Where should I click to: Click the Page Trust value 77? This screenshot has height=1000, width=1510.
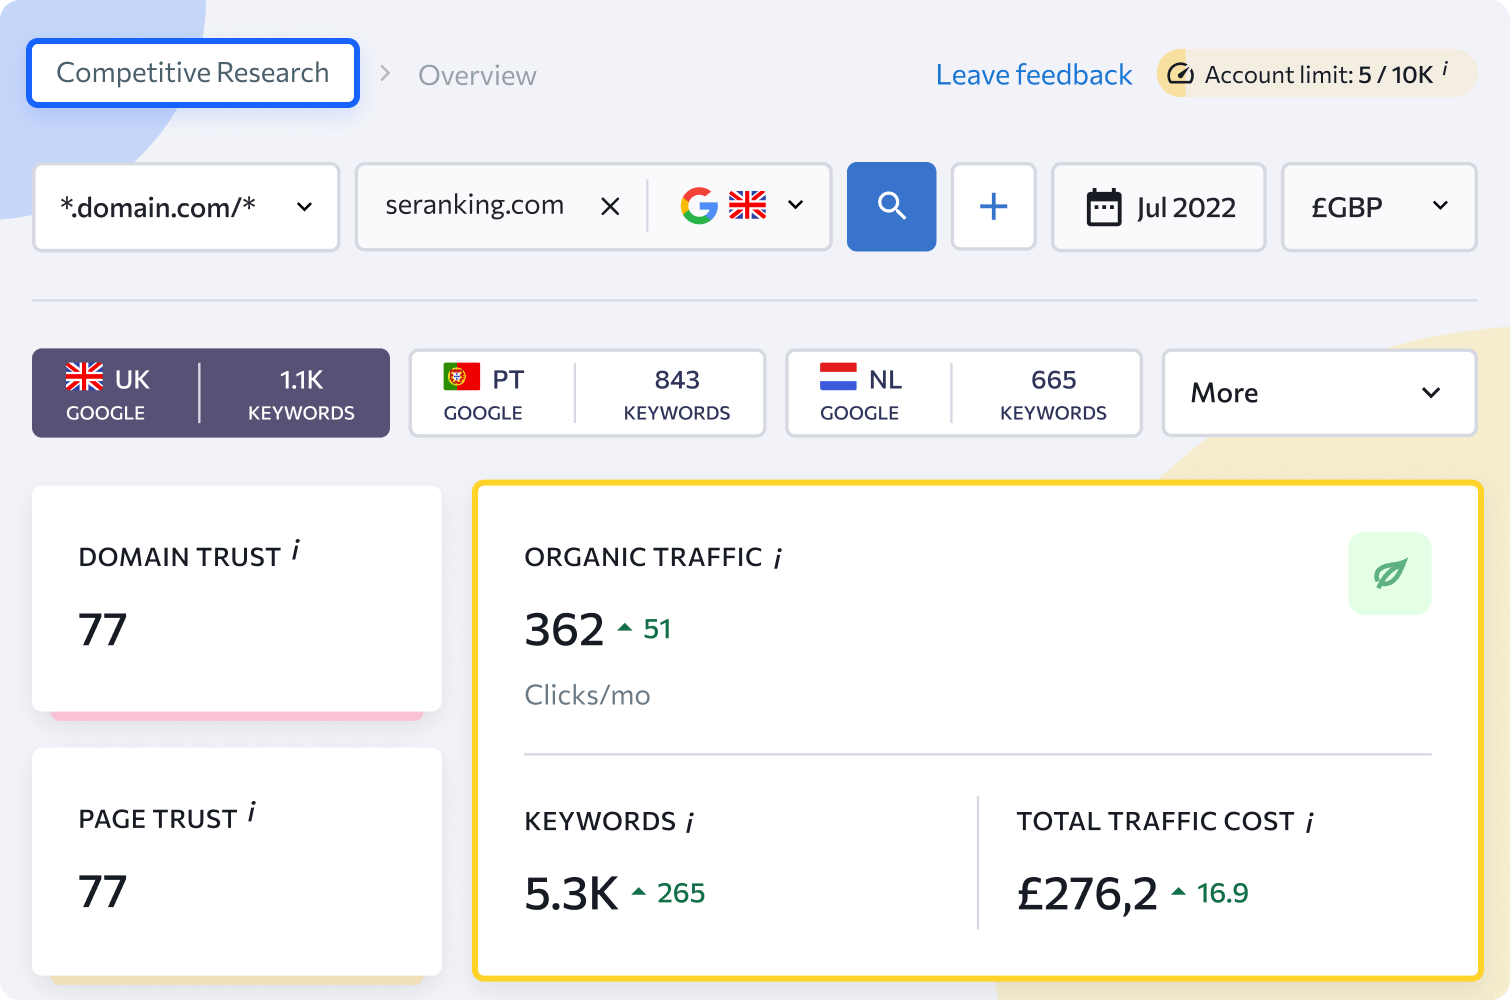point(103,891)
